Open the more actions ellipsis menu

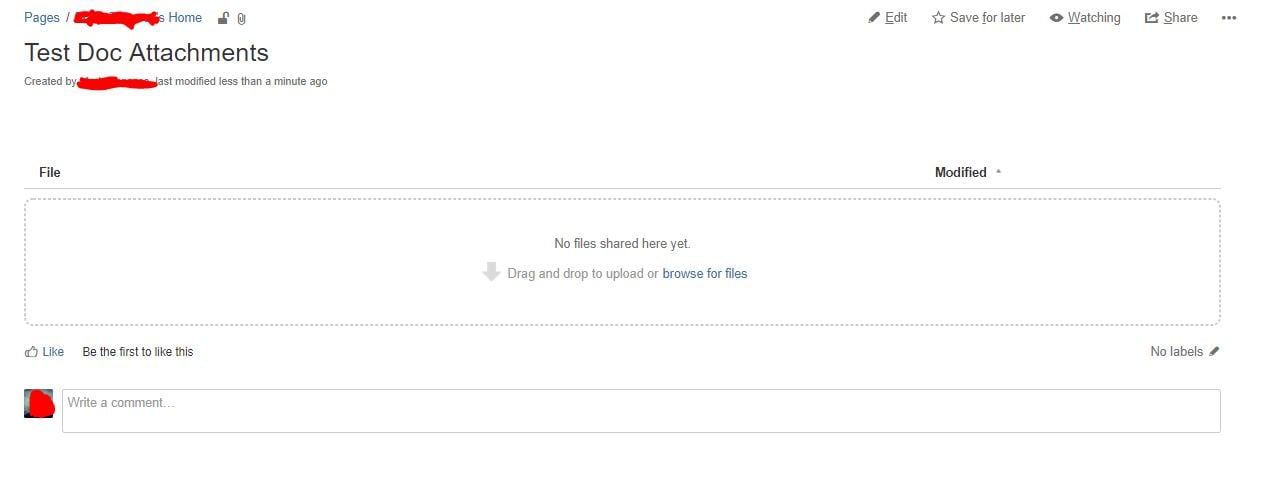[1229, 18]
